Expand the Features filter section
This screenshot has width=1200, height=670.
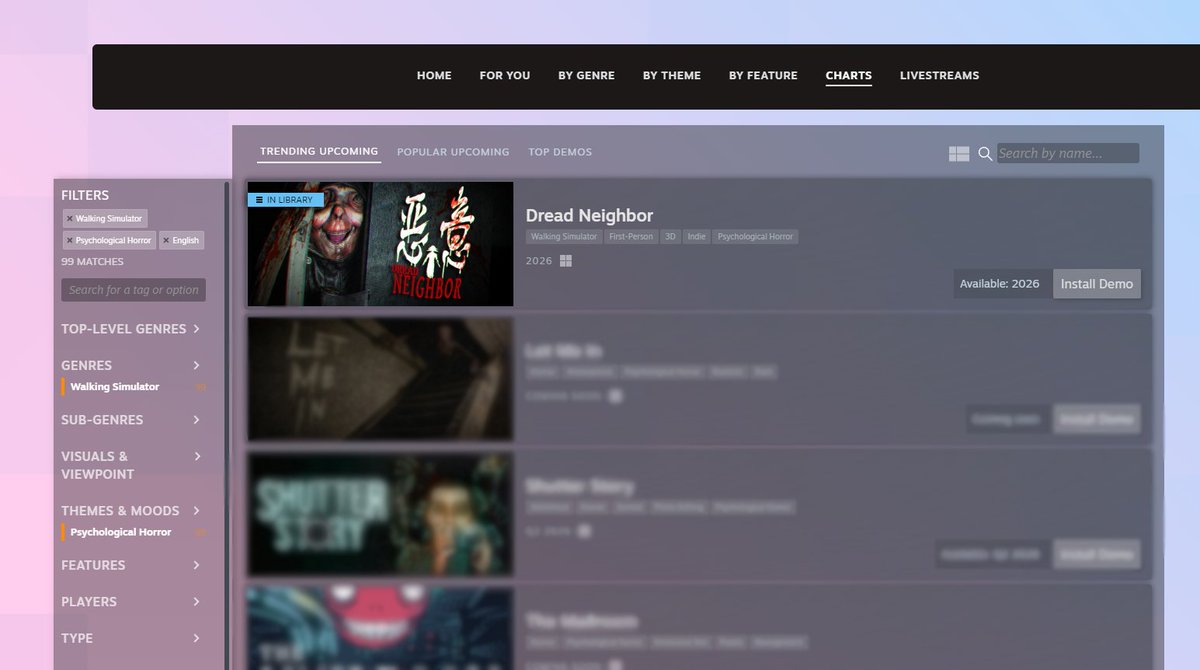[x=131, y=565]
